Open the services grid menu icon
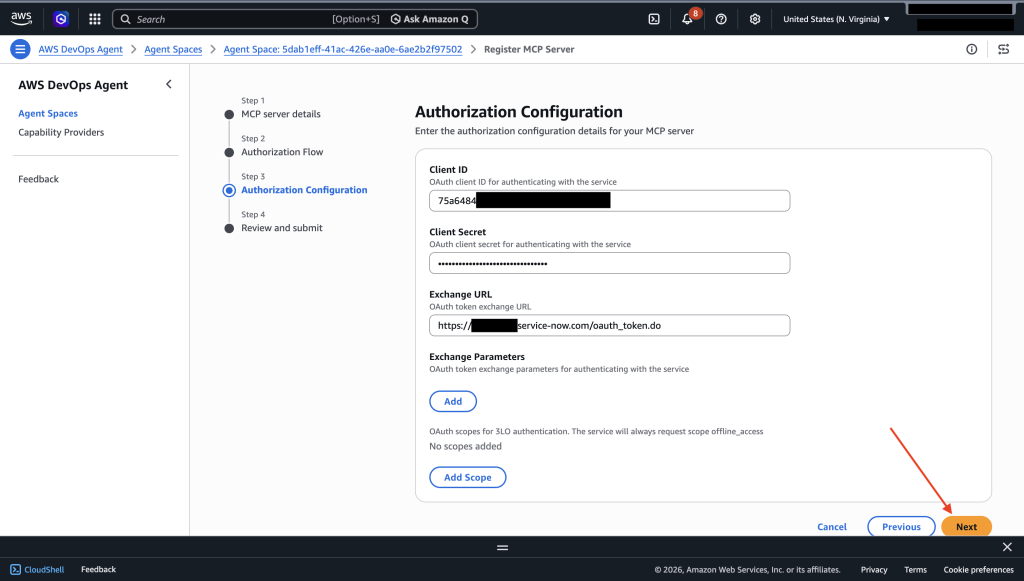1024x581 pixels. 95,19
